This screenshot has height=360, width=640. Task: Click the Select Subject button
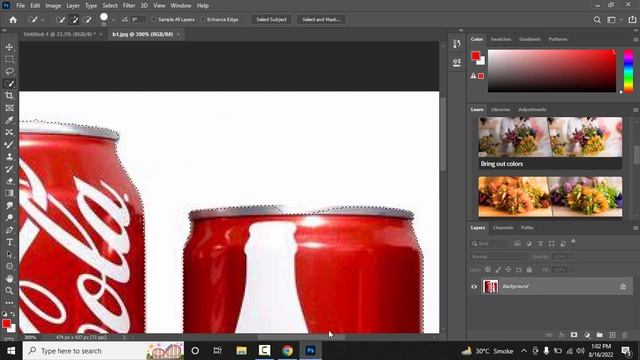click(271, 20)
